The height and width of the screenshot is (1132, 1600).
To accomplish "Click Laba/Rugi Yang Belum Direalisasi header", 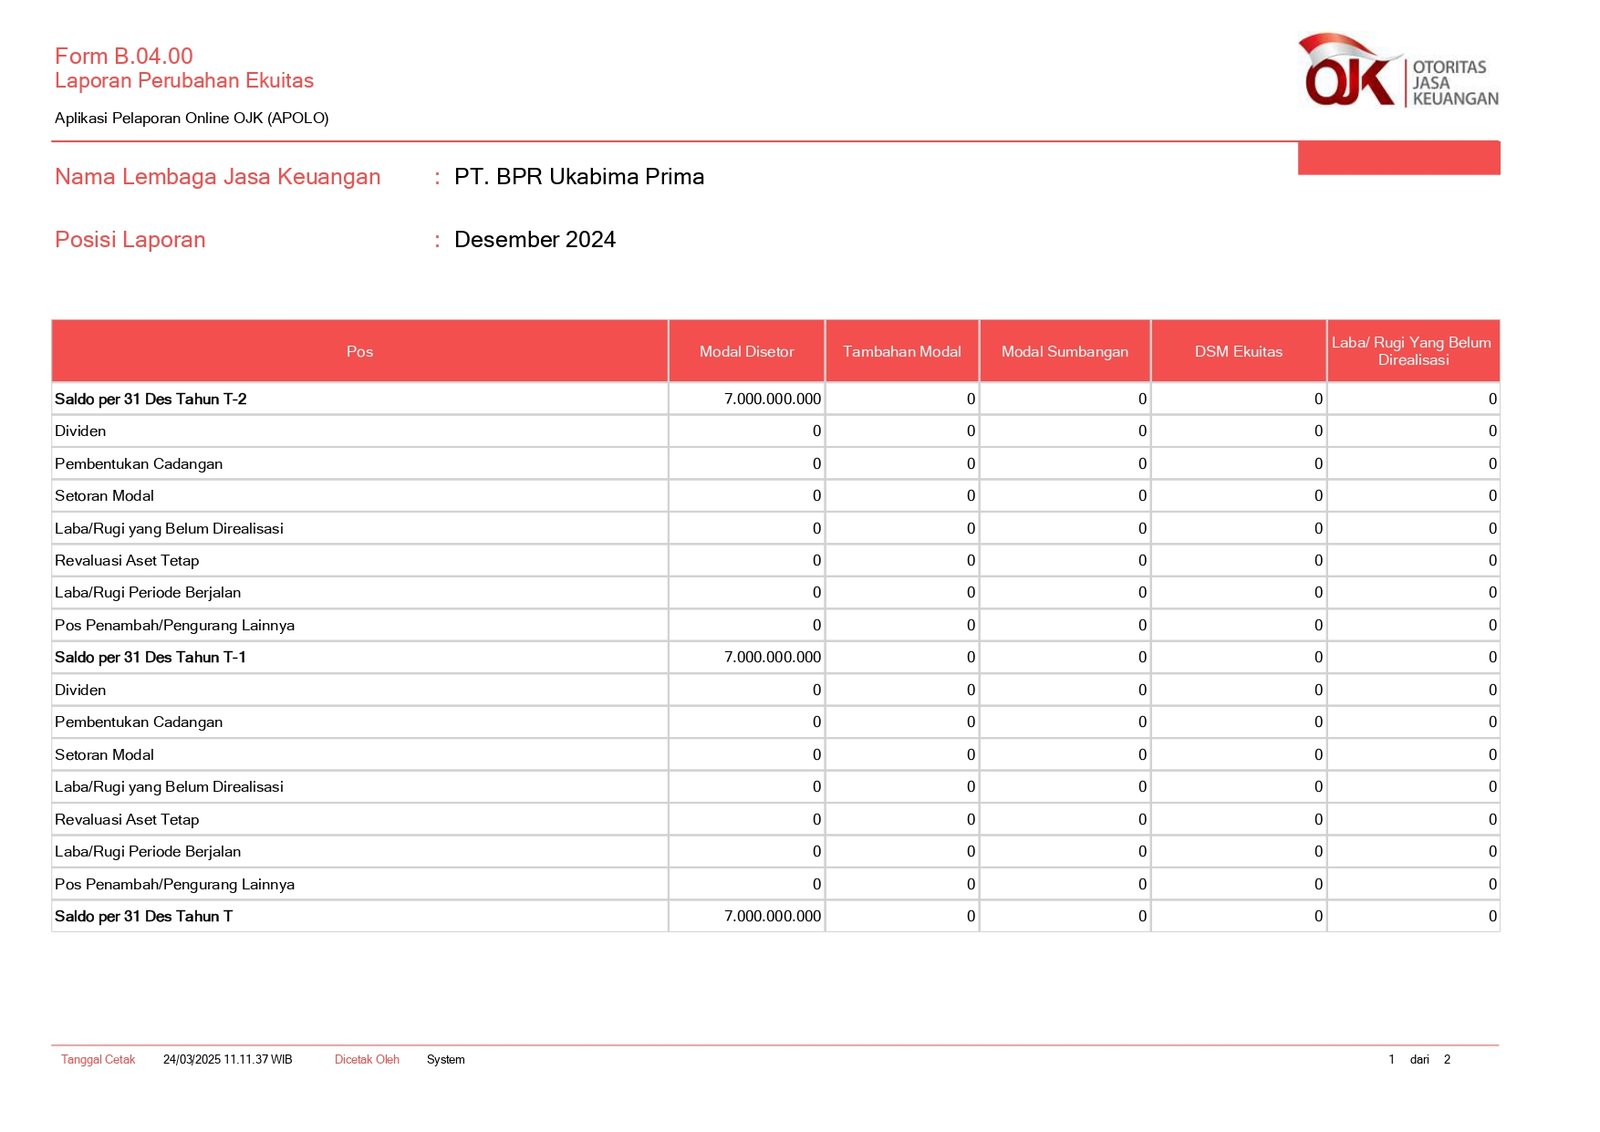I will click(x=1412, y=351).
